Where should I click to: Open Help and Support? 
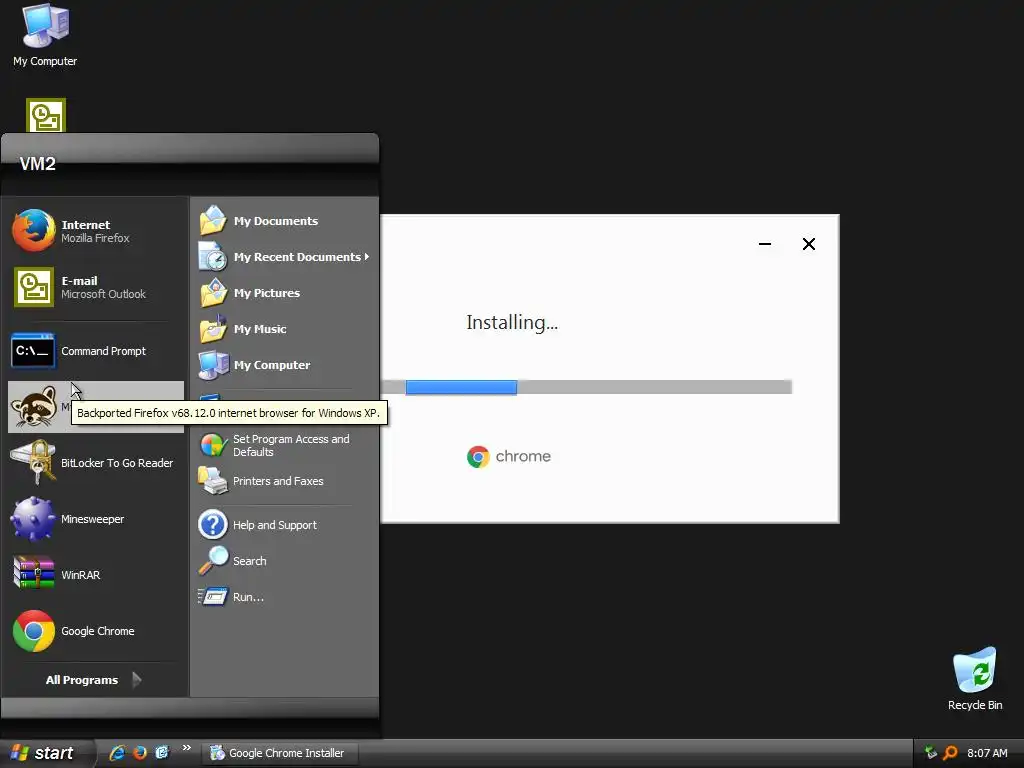(x=284, y=525)
